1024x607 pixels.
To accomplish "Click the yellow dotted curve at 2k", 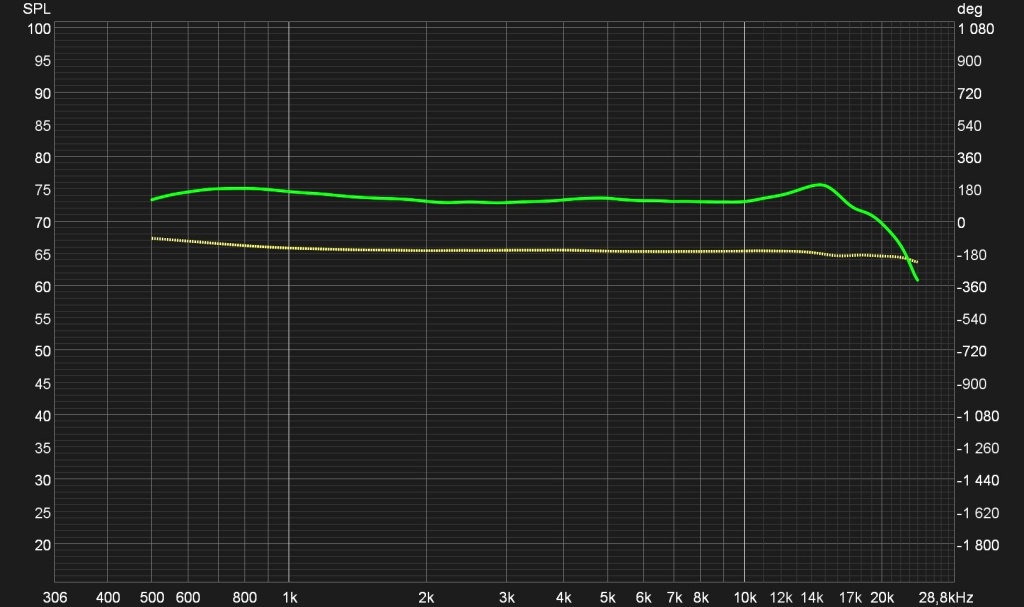I will coord(426,250).
